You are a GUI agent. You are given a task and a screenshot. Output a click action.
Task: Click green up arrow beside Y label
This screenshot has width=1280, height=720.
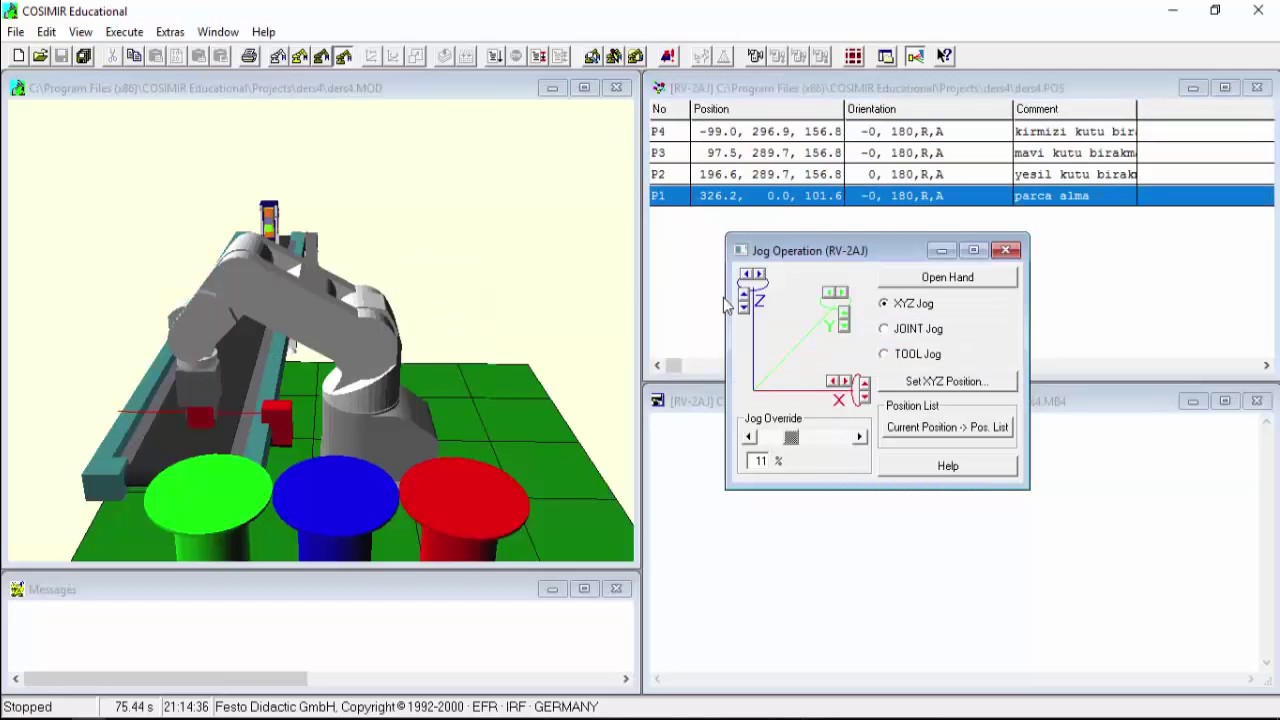point(844,312)
